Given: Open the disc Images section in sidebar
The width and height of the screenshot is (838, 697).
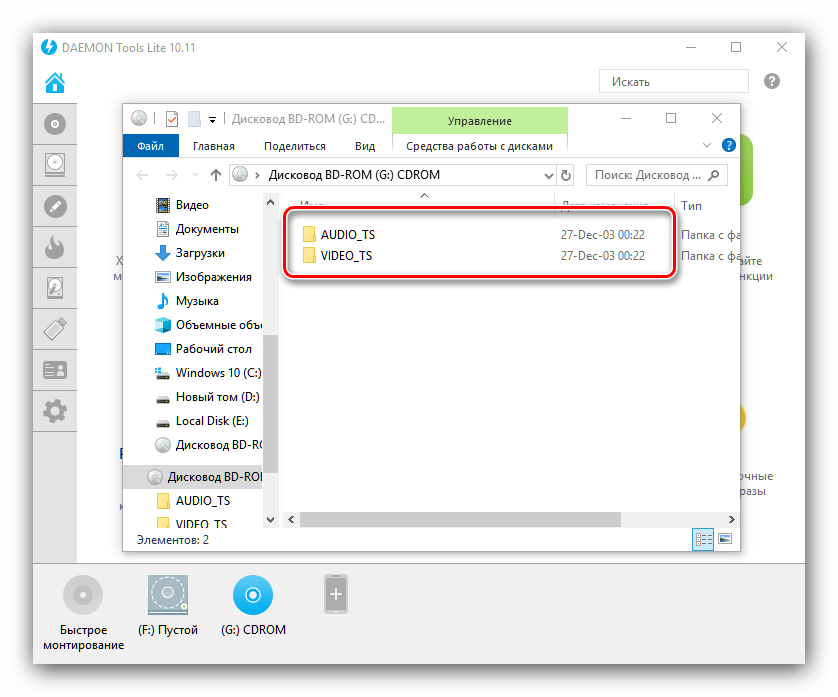Looking at the screenshot, I should coord(55,125).
